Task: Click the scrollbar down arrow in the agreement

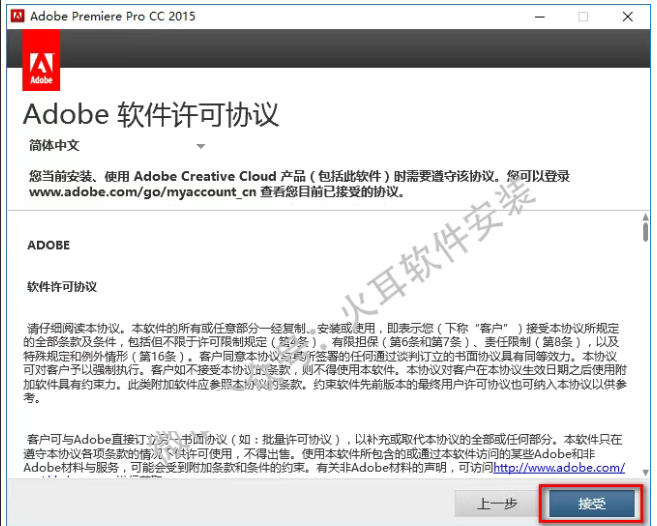Action: [x=645, y=473]
